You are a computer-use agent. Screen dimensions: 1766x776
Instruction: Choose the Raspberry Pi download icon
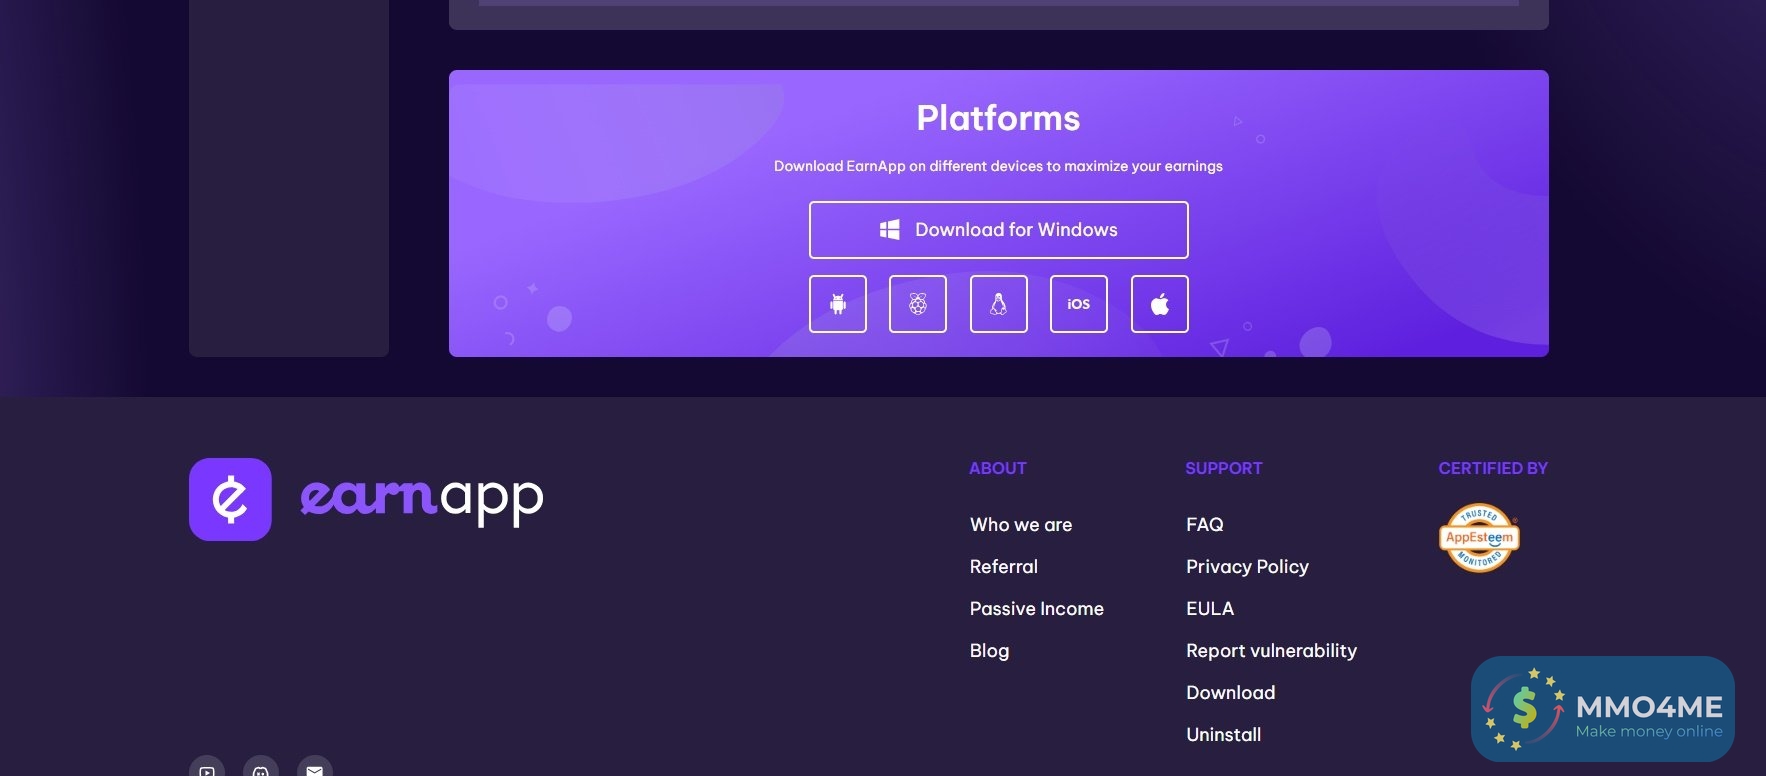point(918,304)
